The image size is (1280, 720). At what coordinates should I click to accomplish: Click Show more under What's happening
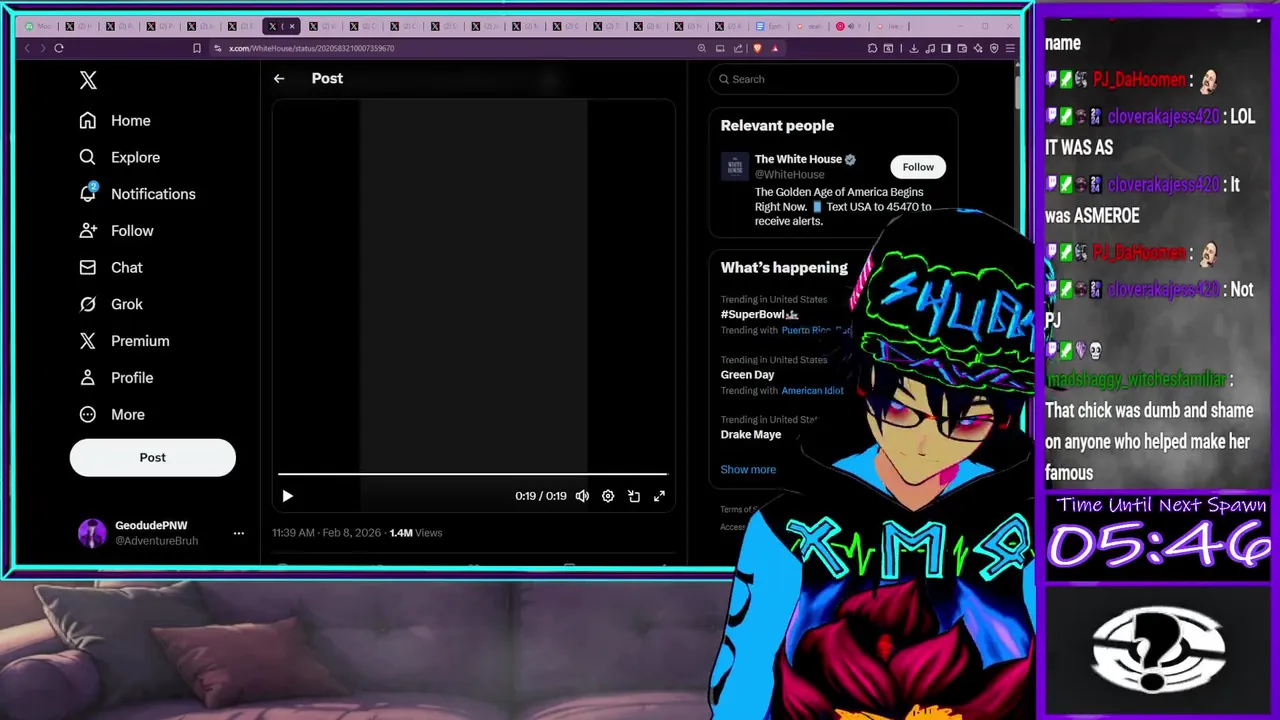pos(748,469)
